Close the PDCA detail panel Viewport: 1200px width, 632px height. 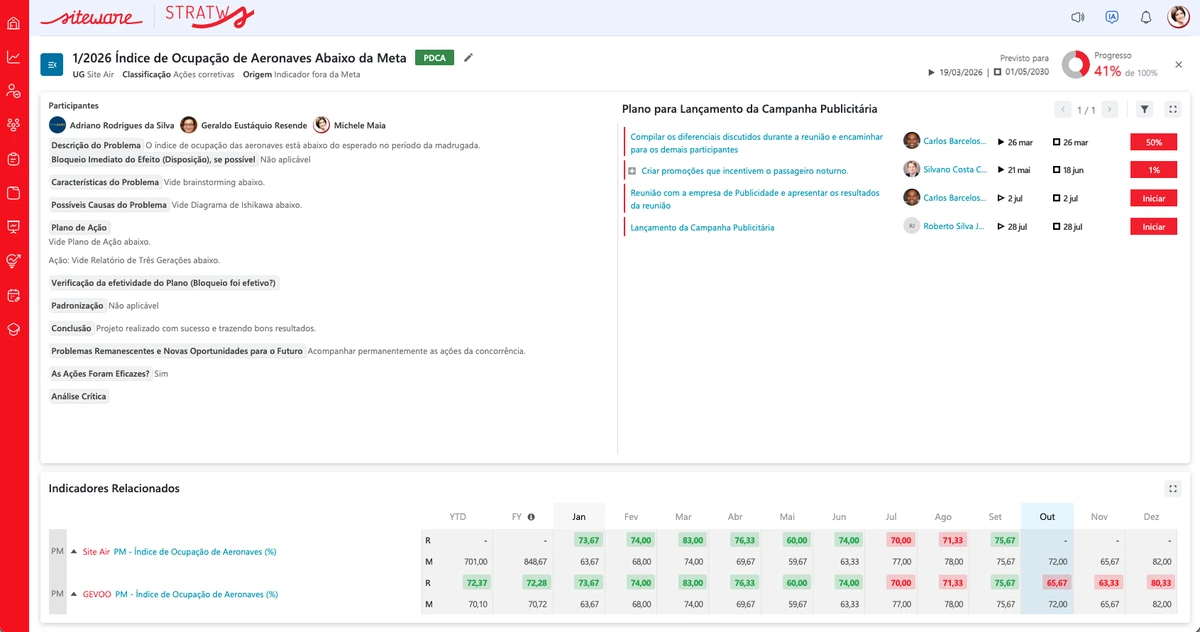coord(1178,64)
